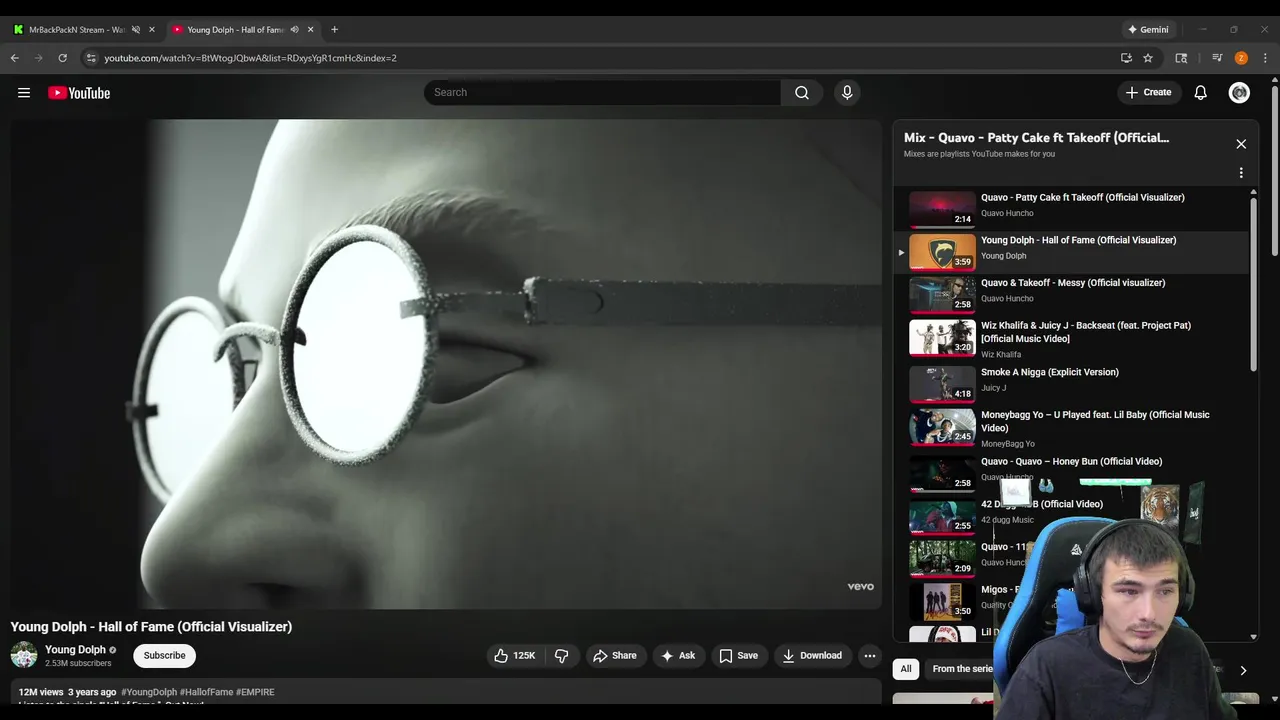
Task: Open Gemini in Chrome
Action: click(1148, 29)
